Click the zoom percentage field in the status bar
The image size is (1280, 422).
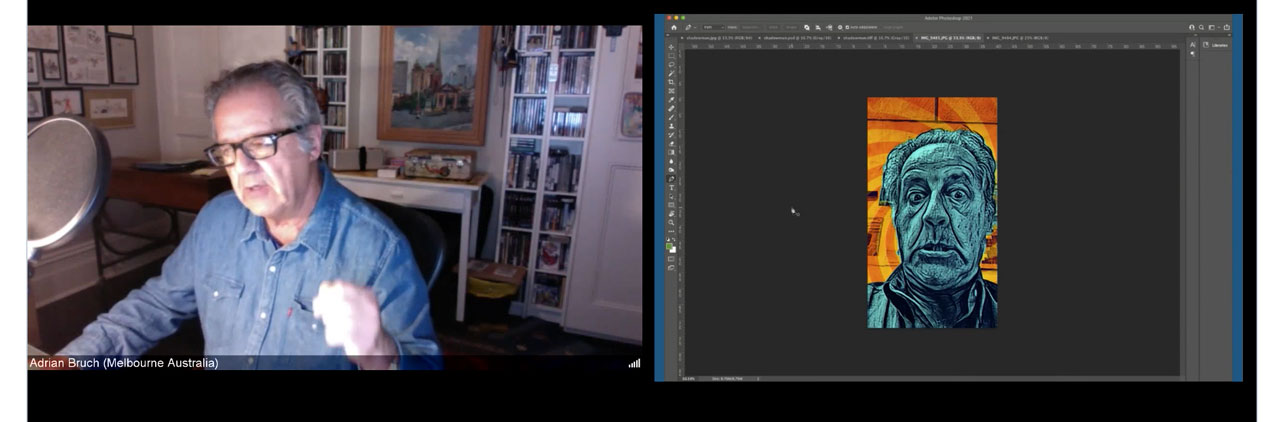pos(689,378)
